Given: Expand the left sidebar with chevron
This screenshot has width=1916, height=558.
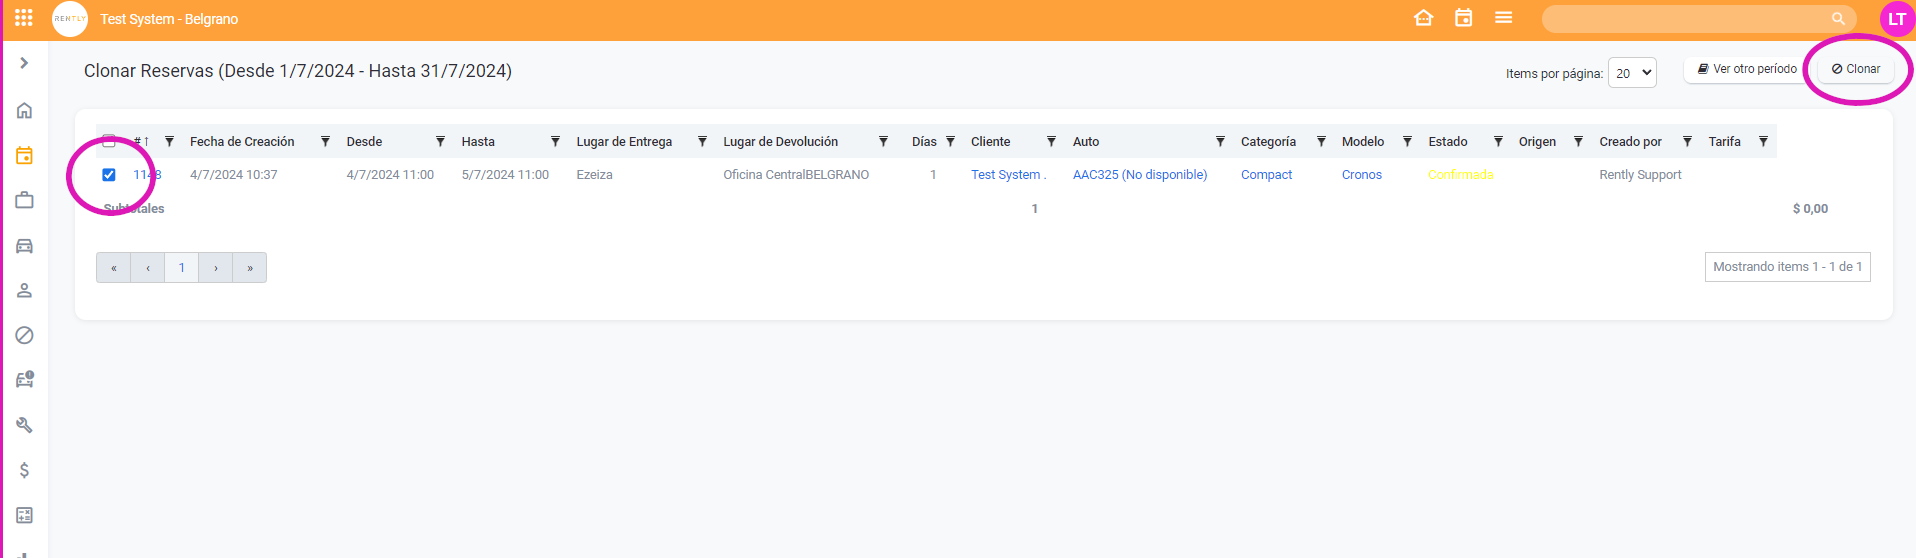Looking at the screenshot, I should (24, 63).
